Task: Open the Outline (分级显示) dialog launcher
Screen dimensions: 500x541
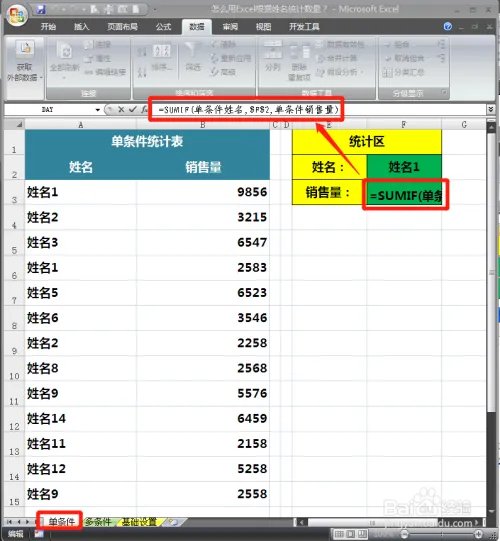Action: click(x=444, y=92)
